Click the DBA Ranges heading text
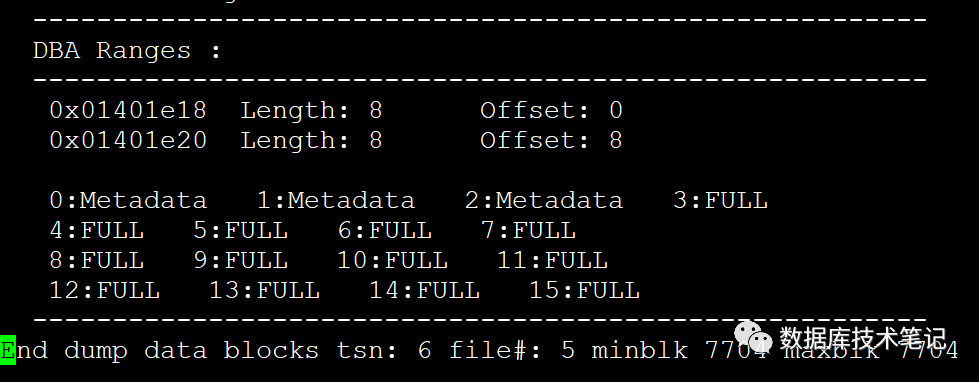The height and width of the screenshot is (382, 979). pos(127,51)
